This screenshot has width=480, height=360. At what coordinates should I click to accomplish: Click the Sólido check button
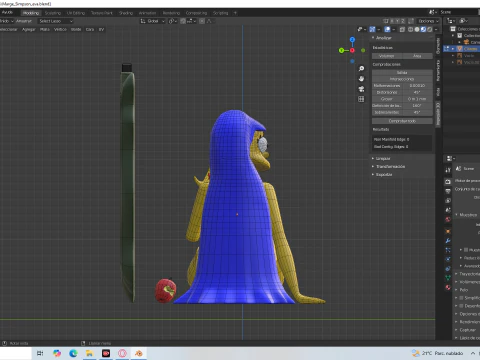402,73
